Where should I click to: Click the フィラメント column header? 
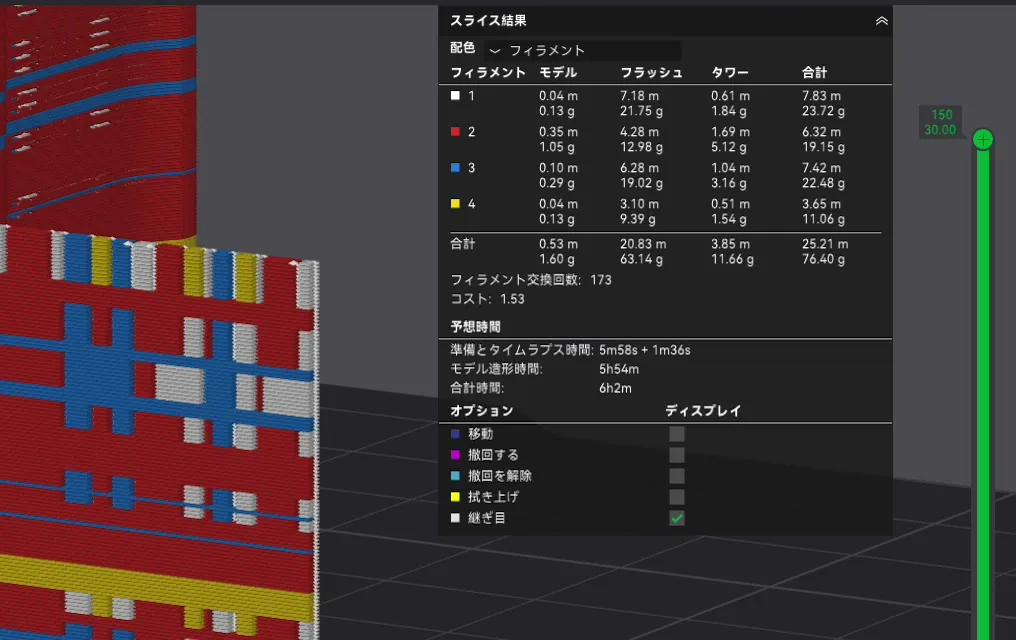point(488,73)
